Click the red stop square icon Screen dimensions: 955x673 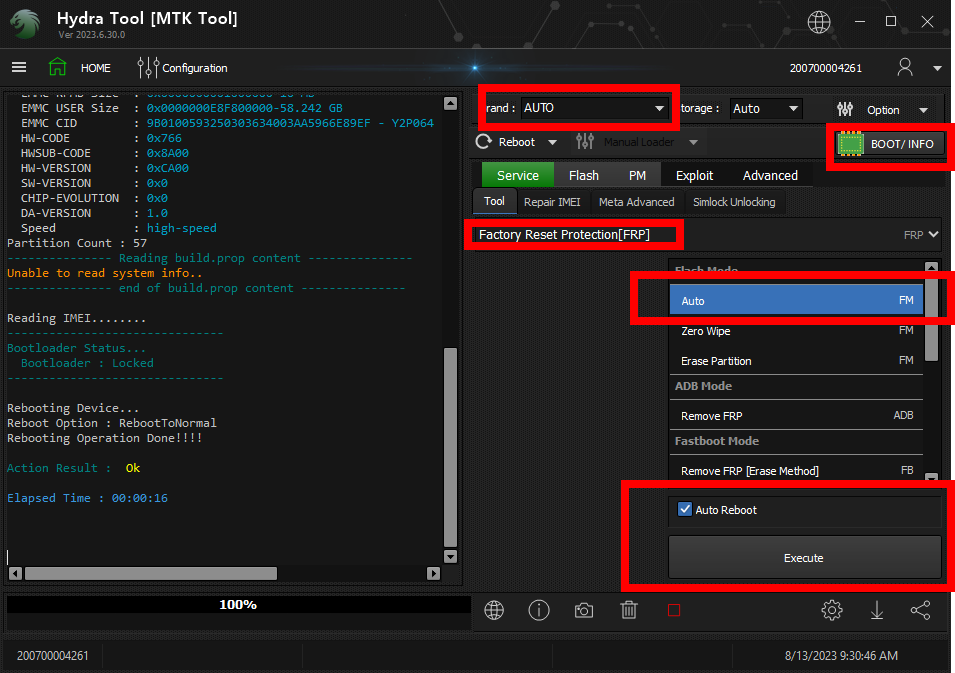click(674, 610)
